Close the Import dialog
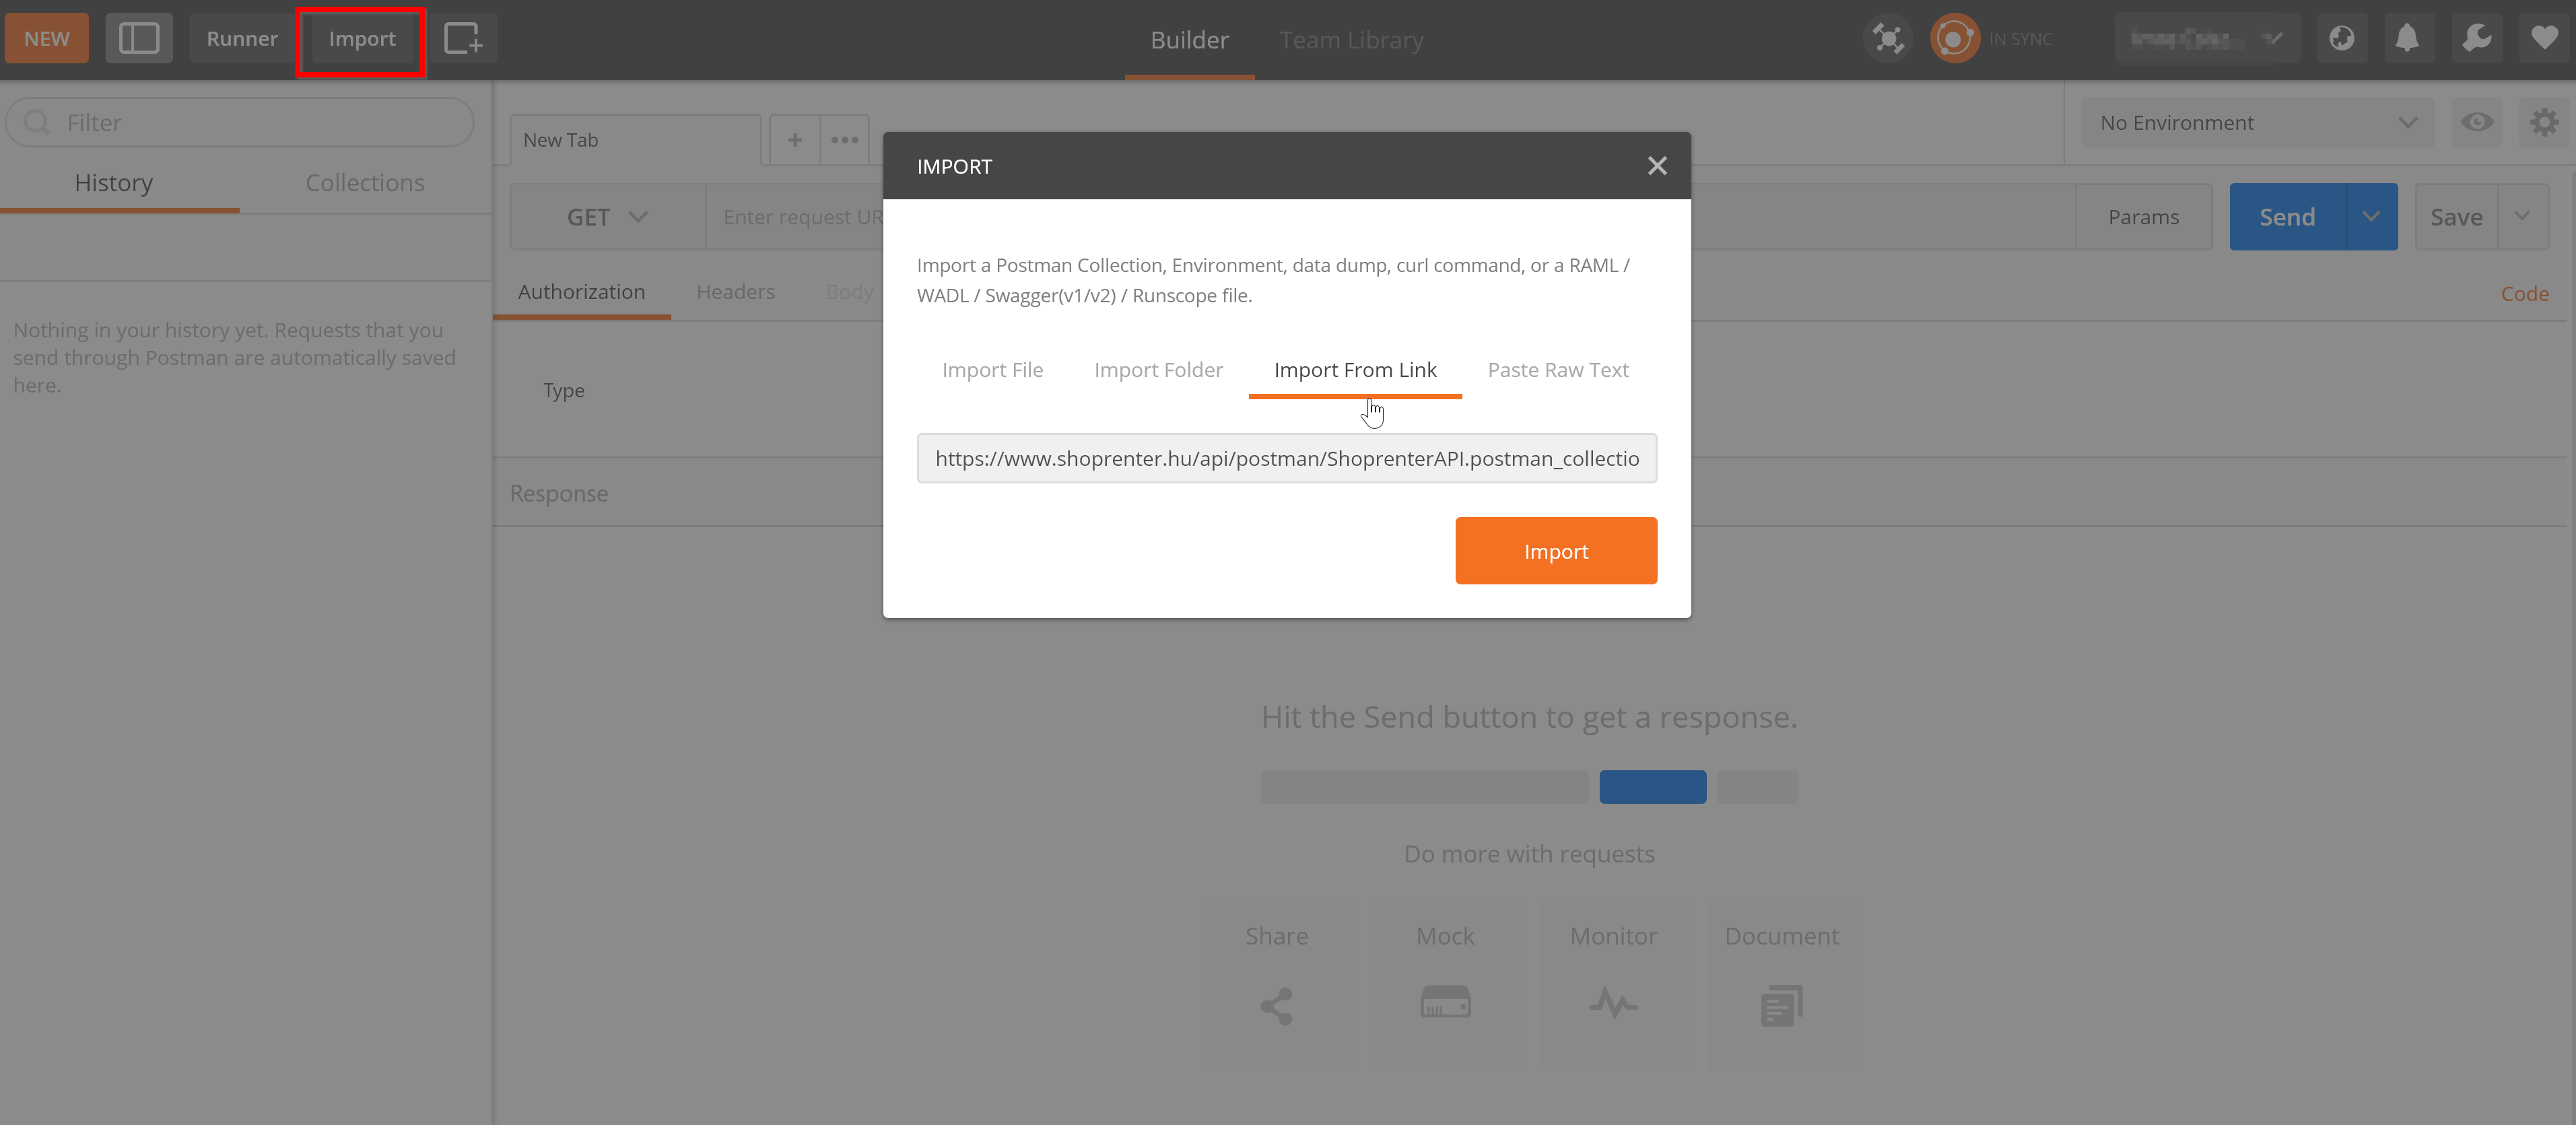Screen dimensions: 2576x1125 1656,166
